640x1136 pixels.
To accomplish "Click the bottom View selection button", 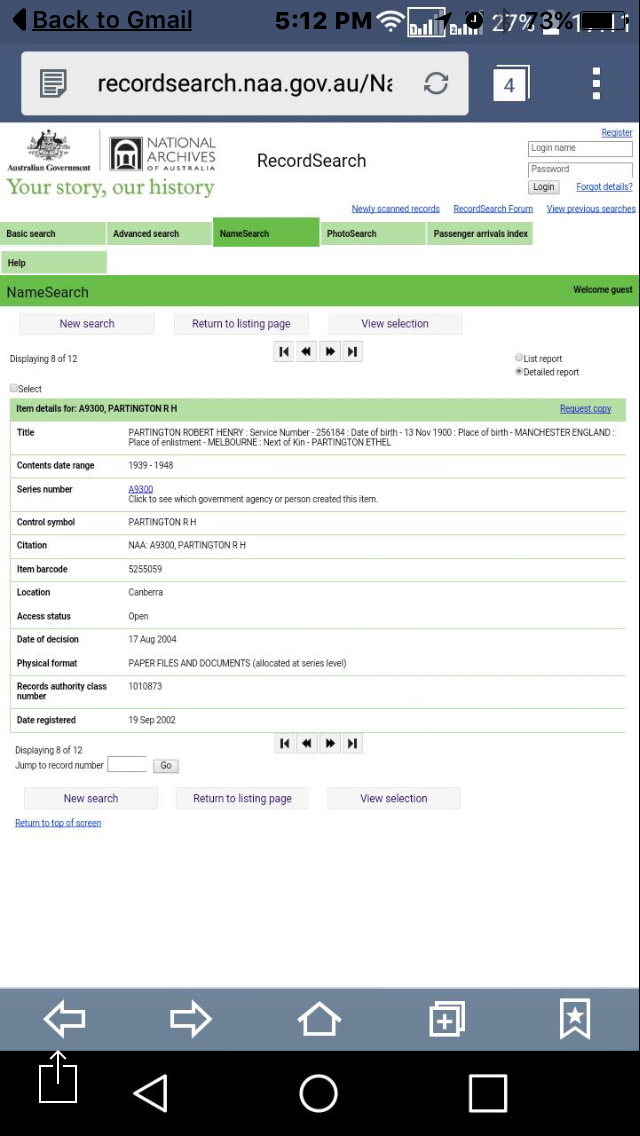I will 394,798.
